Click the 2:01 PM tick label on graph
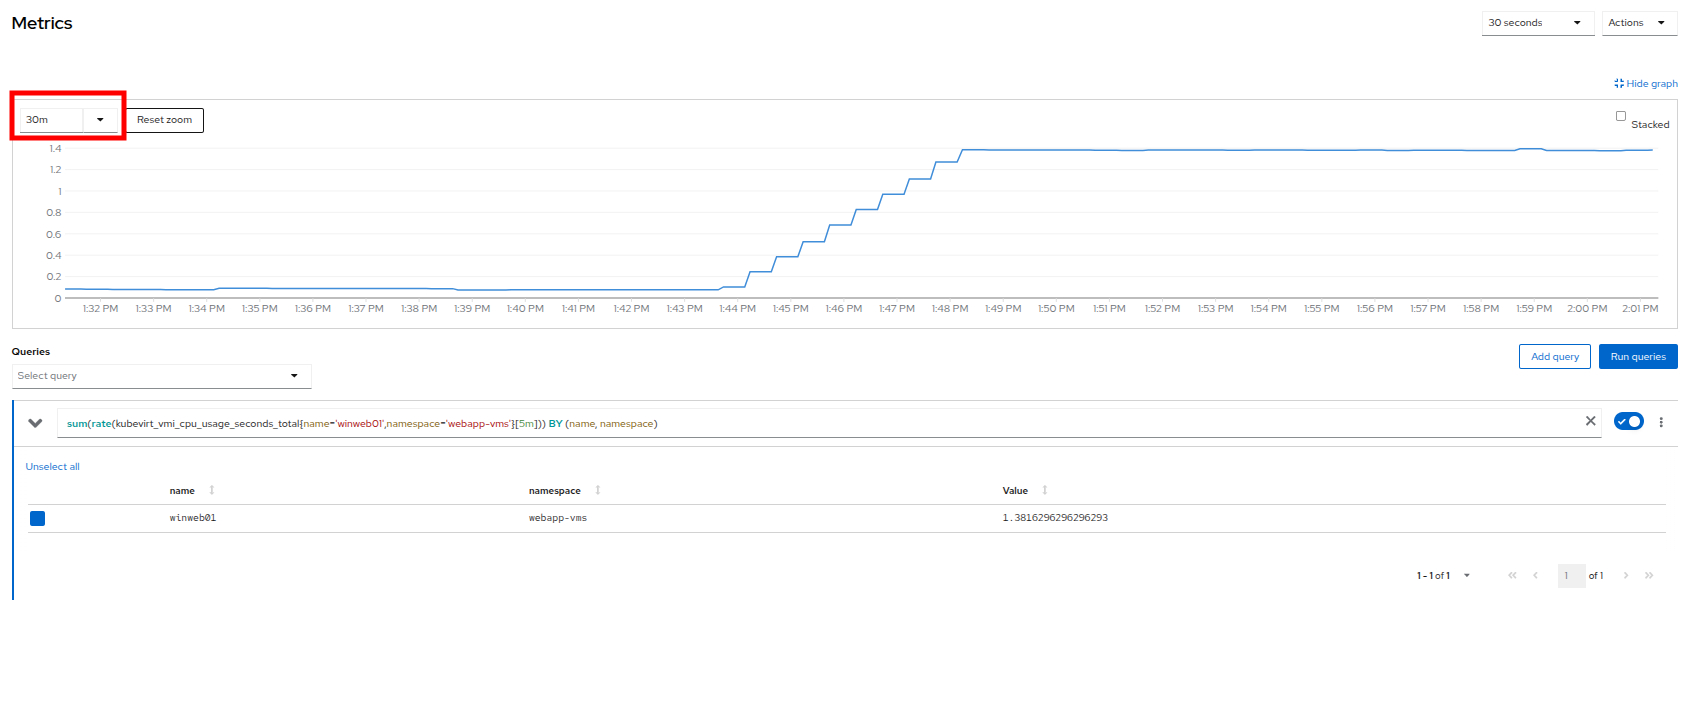This screenshot has width=1691, height=719. click(x=1640, y=309)
